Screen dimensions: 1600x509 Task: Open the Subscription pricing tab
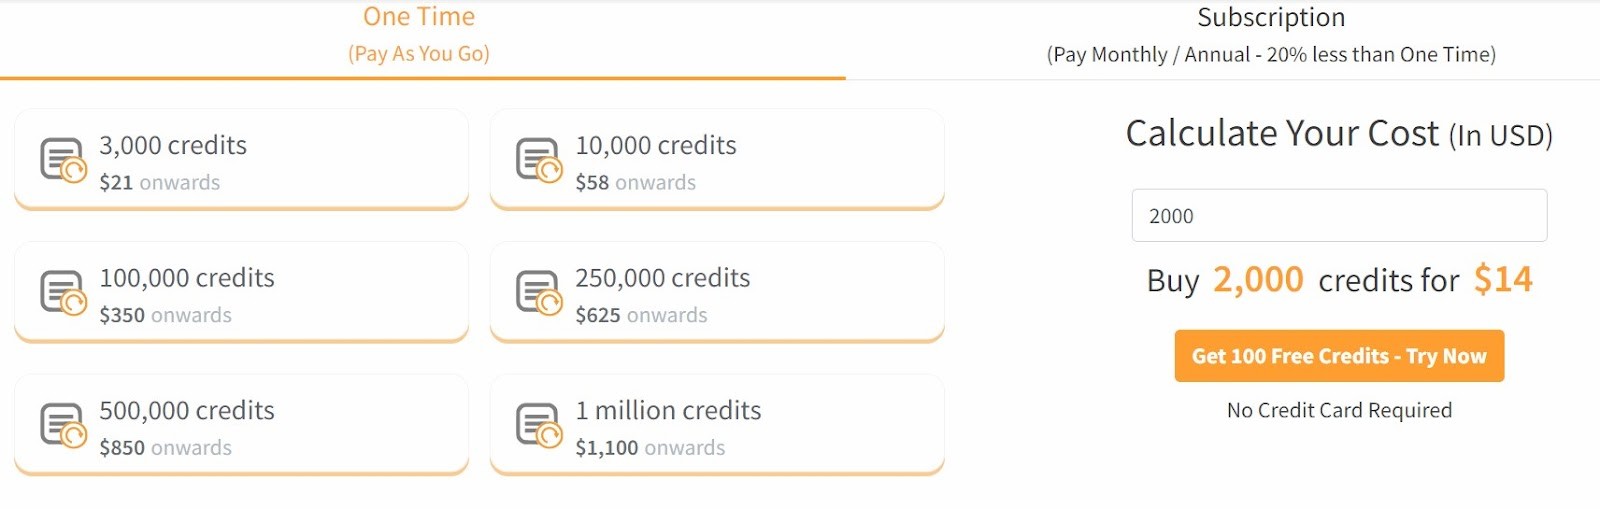(1271, 34)
